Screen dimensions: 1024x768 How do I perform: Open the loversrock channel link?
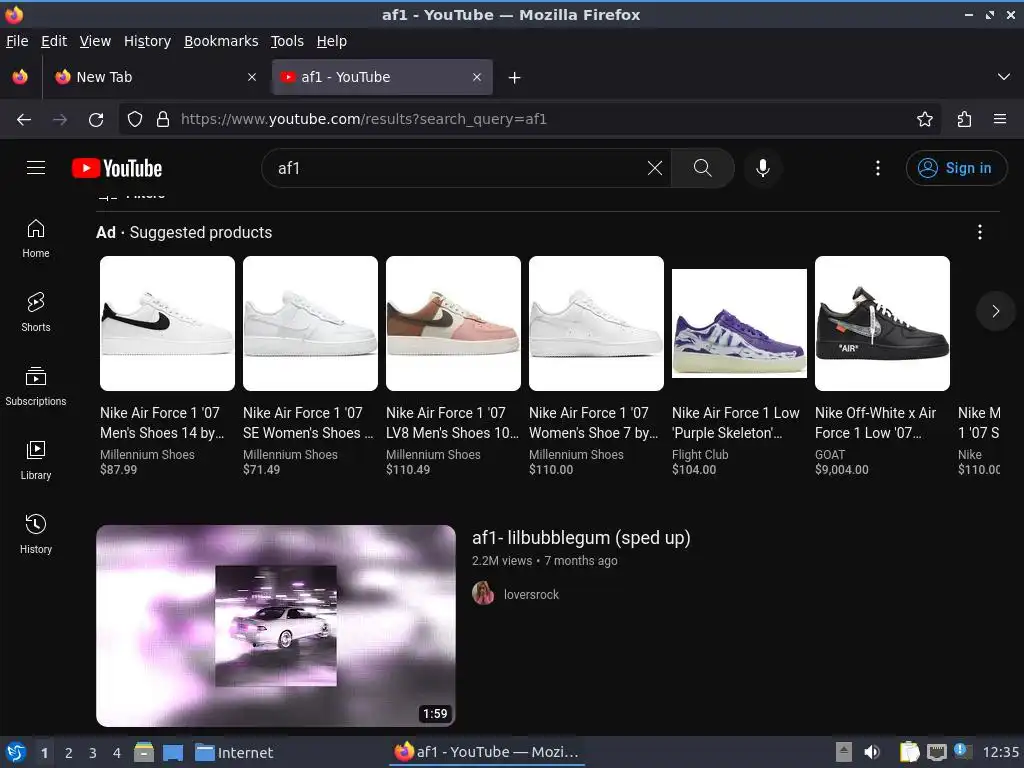point(531,594)
